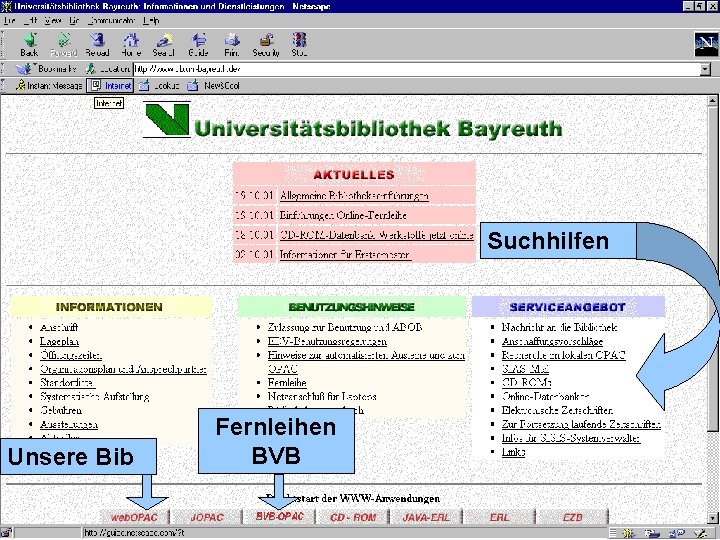Open the Communicator menu
This screenshot has height=540, width=720.
point(112,21)
